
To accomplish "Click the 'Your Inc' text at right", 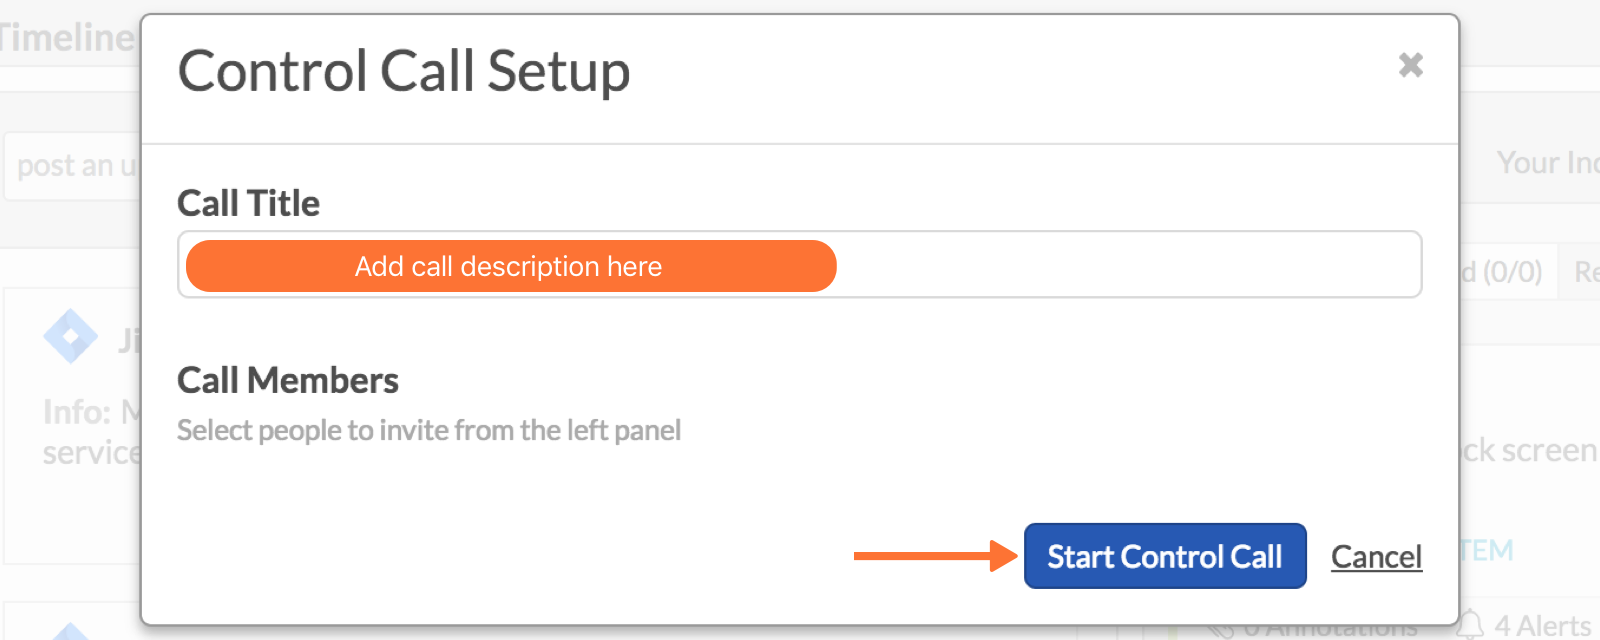I will (x=1545, y=163).
